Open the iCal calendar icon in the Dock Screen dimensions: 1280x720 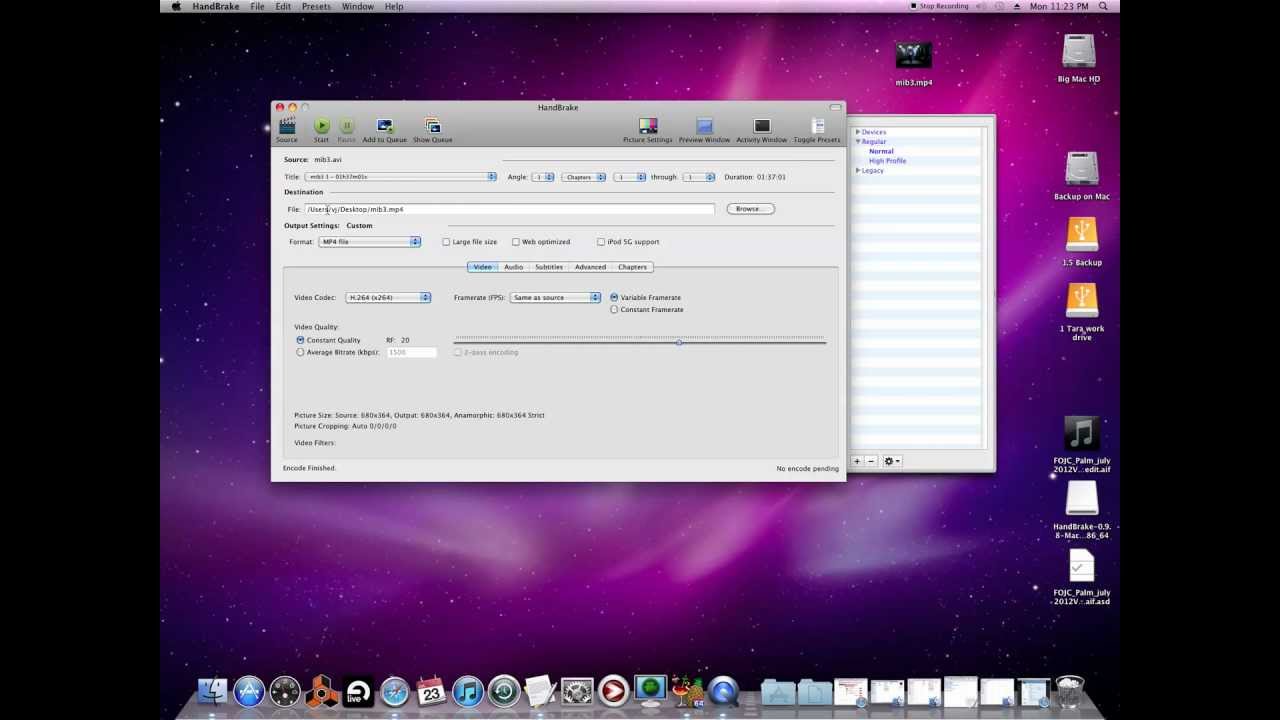click(x=431, y=691)
